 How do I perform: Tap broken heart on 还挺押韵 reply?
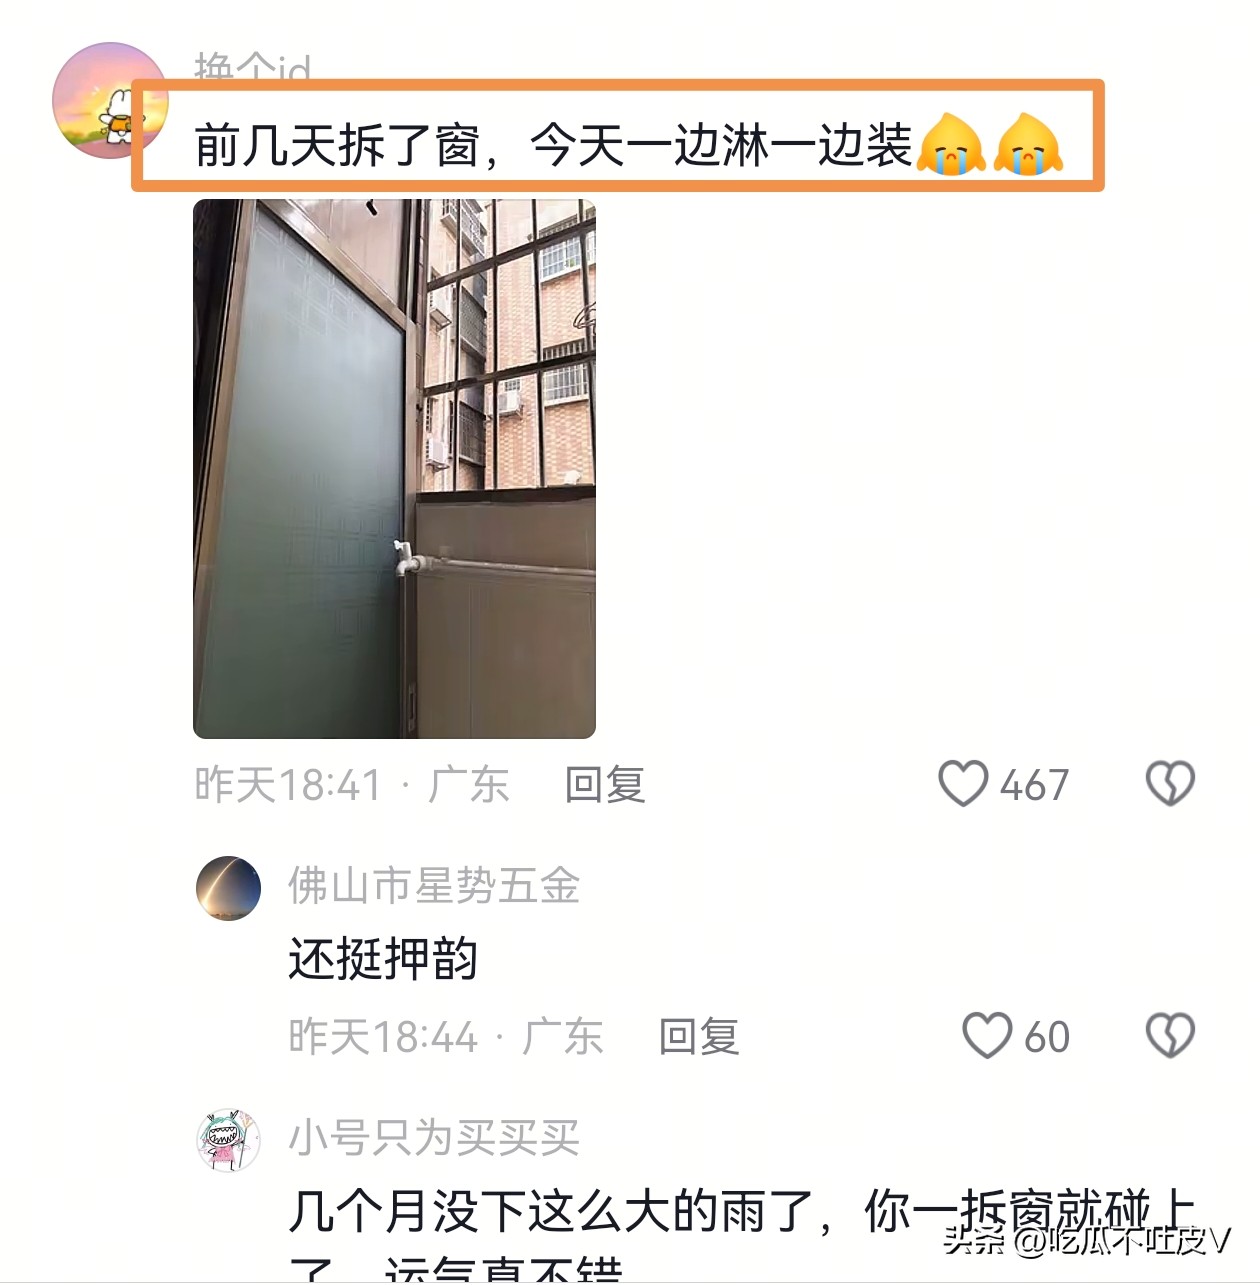pos(1170,1035)
